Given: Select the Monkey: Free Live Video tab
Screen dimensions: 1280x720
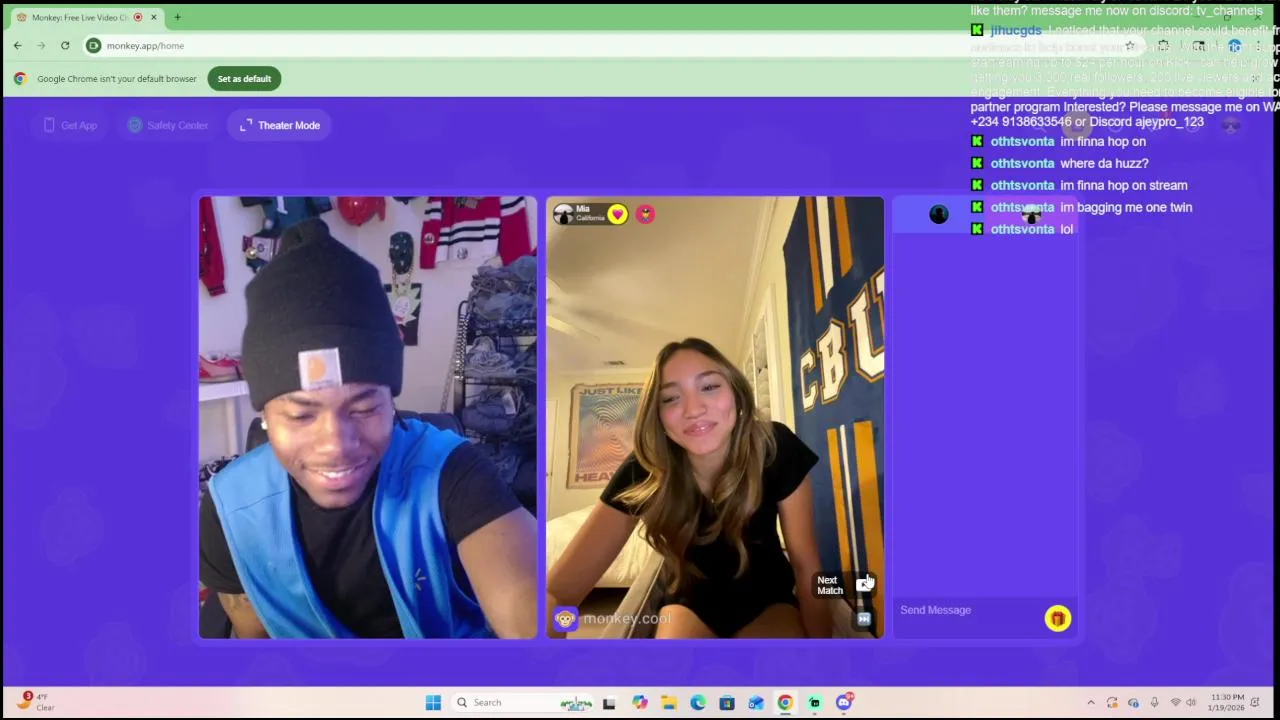Looking at the screenshot, I should tap(85, 17).
